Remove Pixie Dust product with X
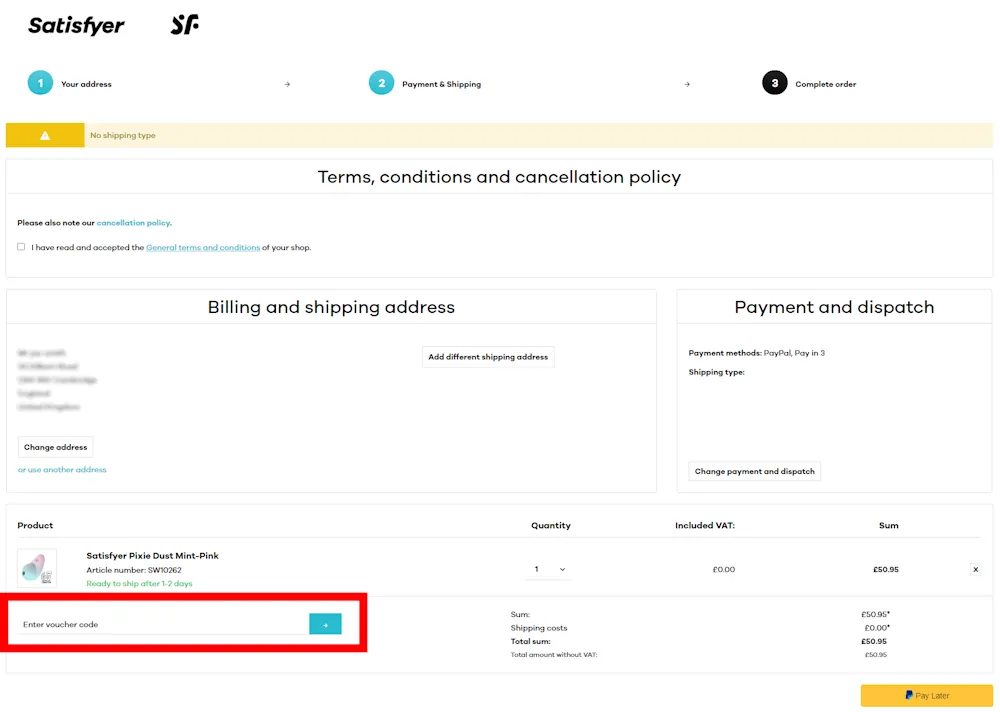This screenshot has height=712, width=1000. point(975,569)
